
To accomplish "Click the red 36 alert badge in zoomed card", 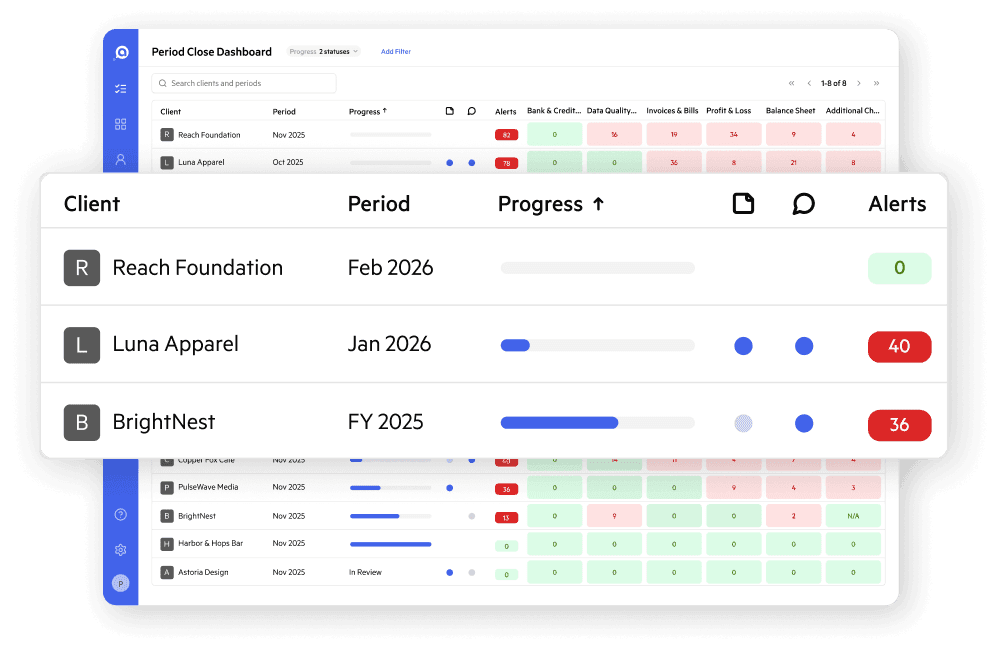I will coord(899,425).
